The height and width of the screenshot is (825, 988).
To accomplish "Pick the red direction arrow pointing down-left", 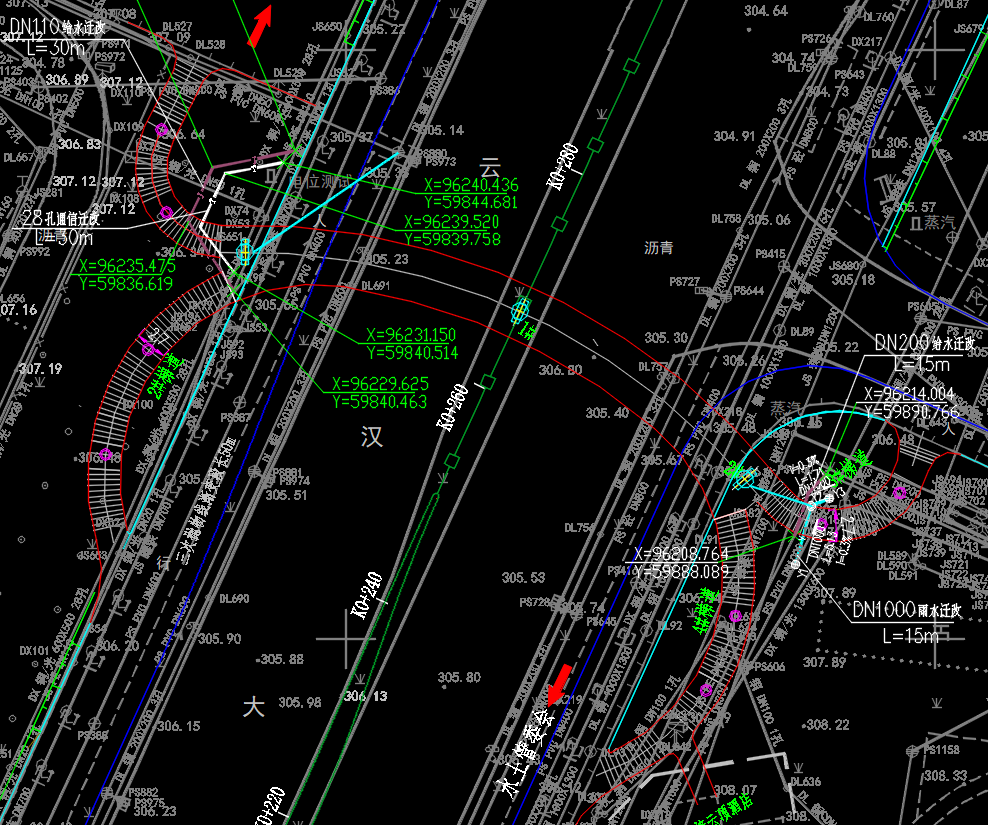I will coord(560,685).
